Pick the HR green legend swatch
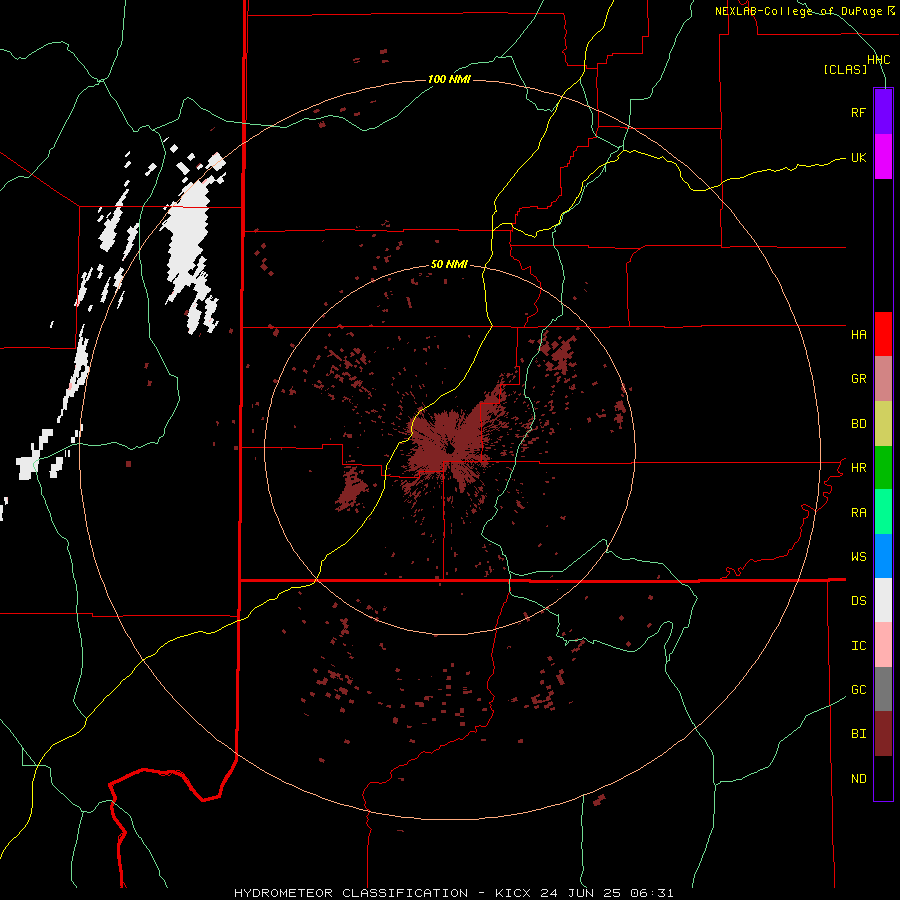The height and width of the screenshot is (900, 900). coord(883,468)
